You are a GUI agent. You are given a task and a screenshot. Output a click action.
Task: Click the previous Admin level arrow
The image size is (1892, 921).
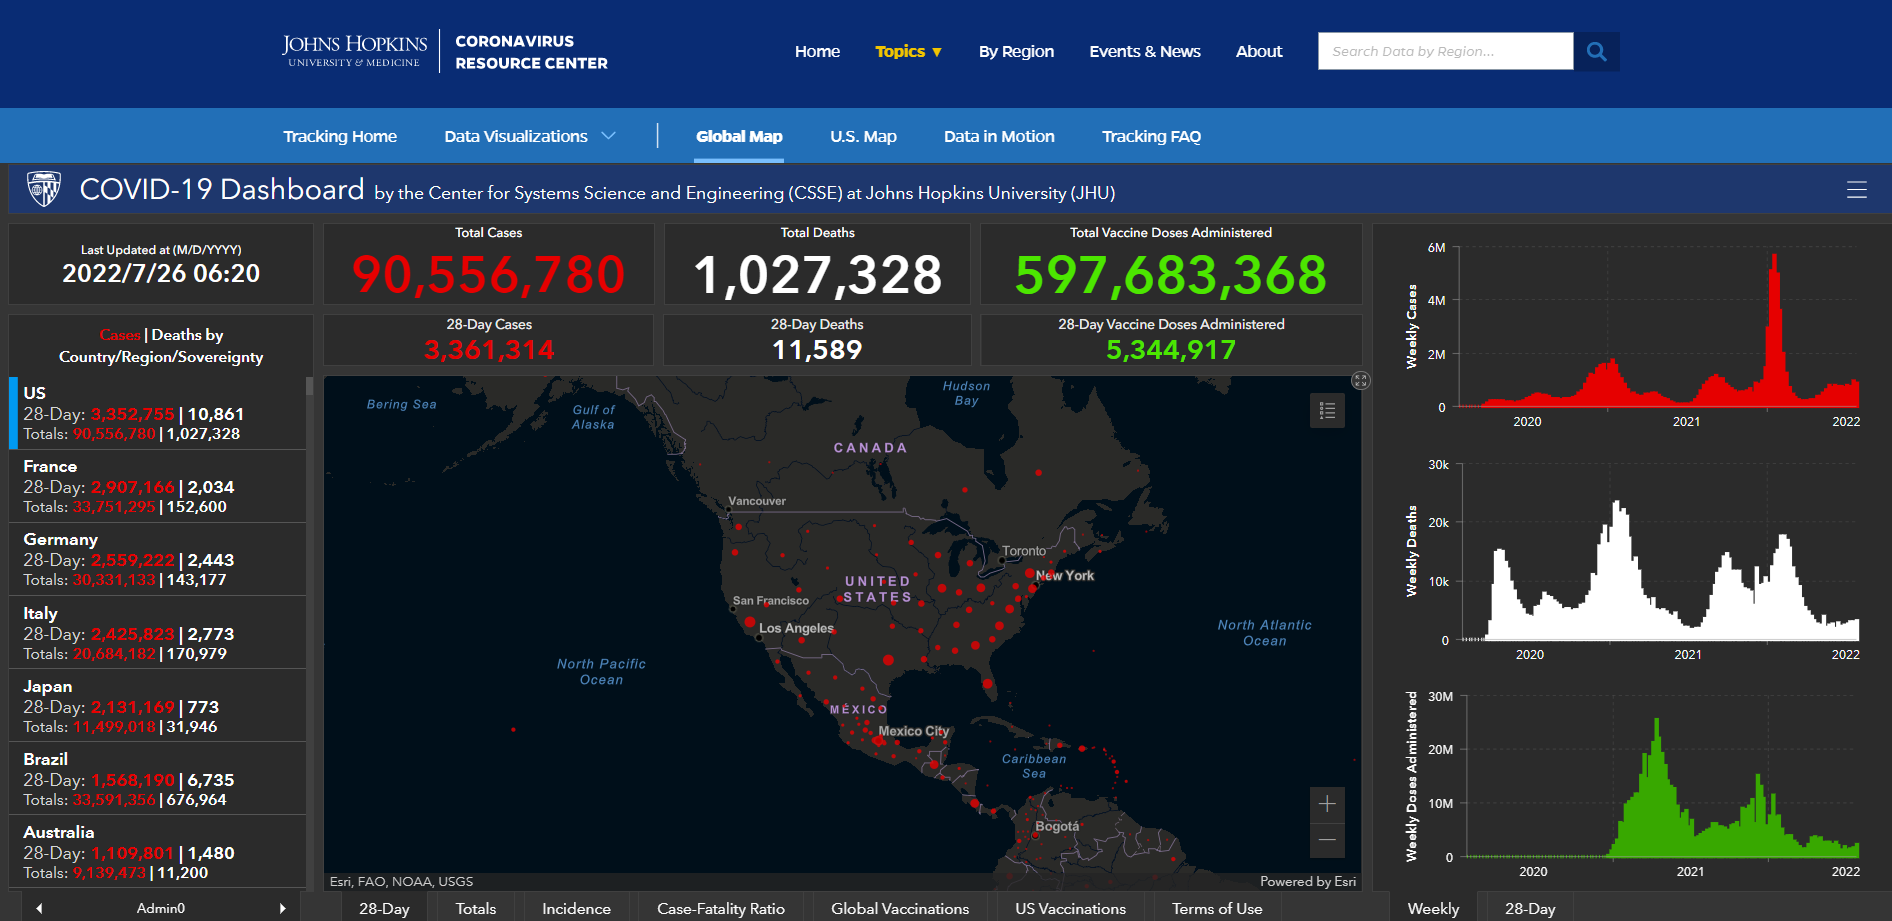(39, 908)
